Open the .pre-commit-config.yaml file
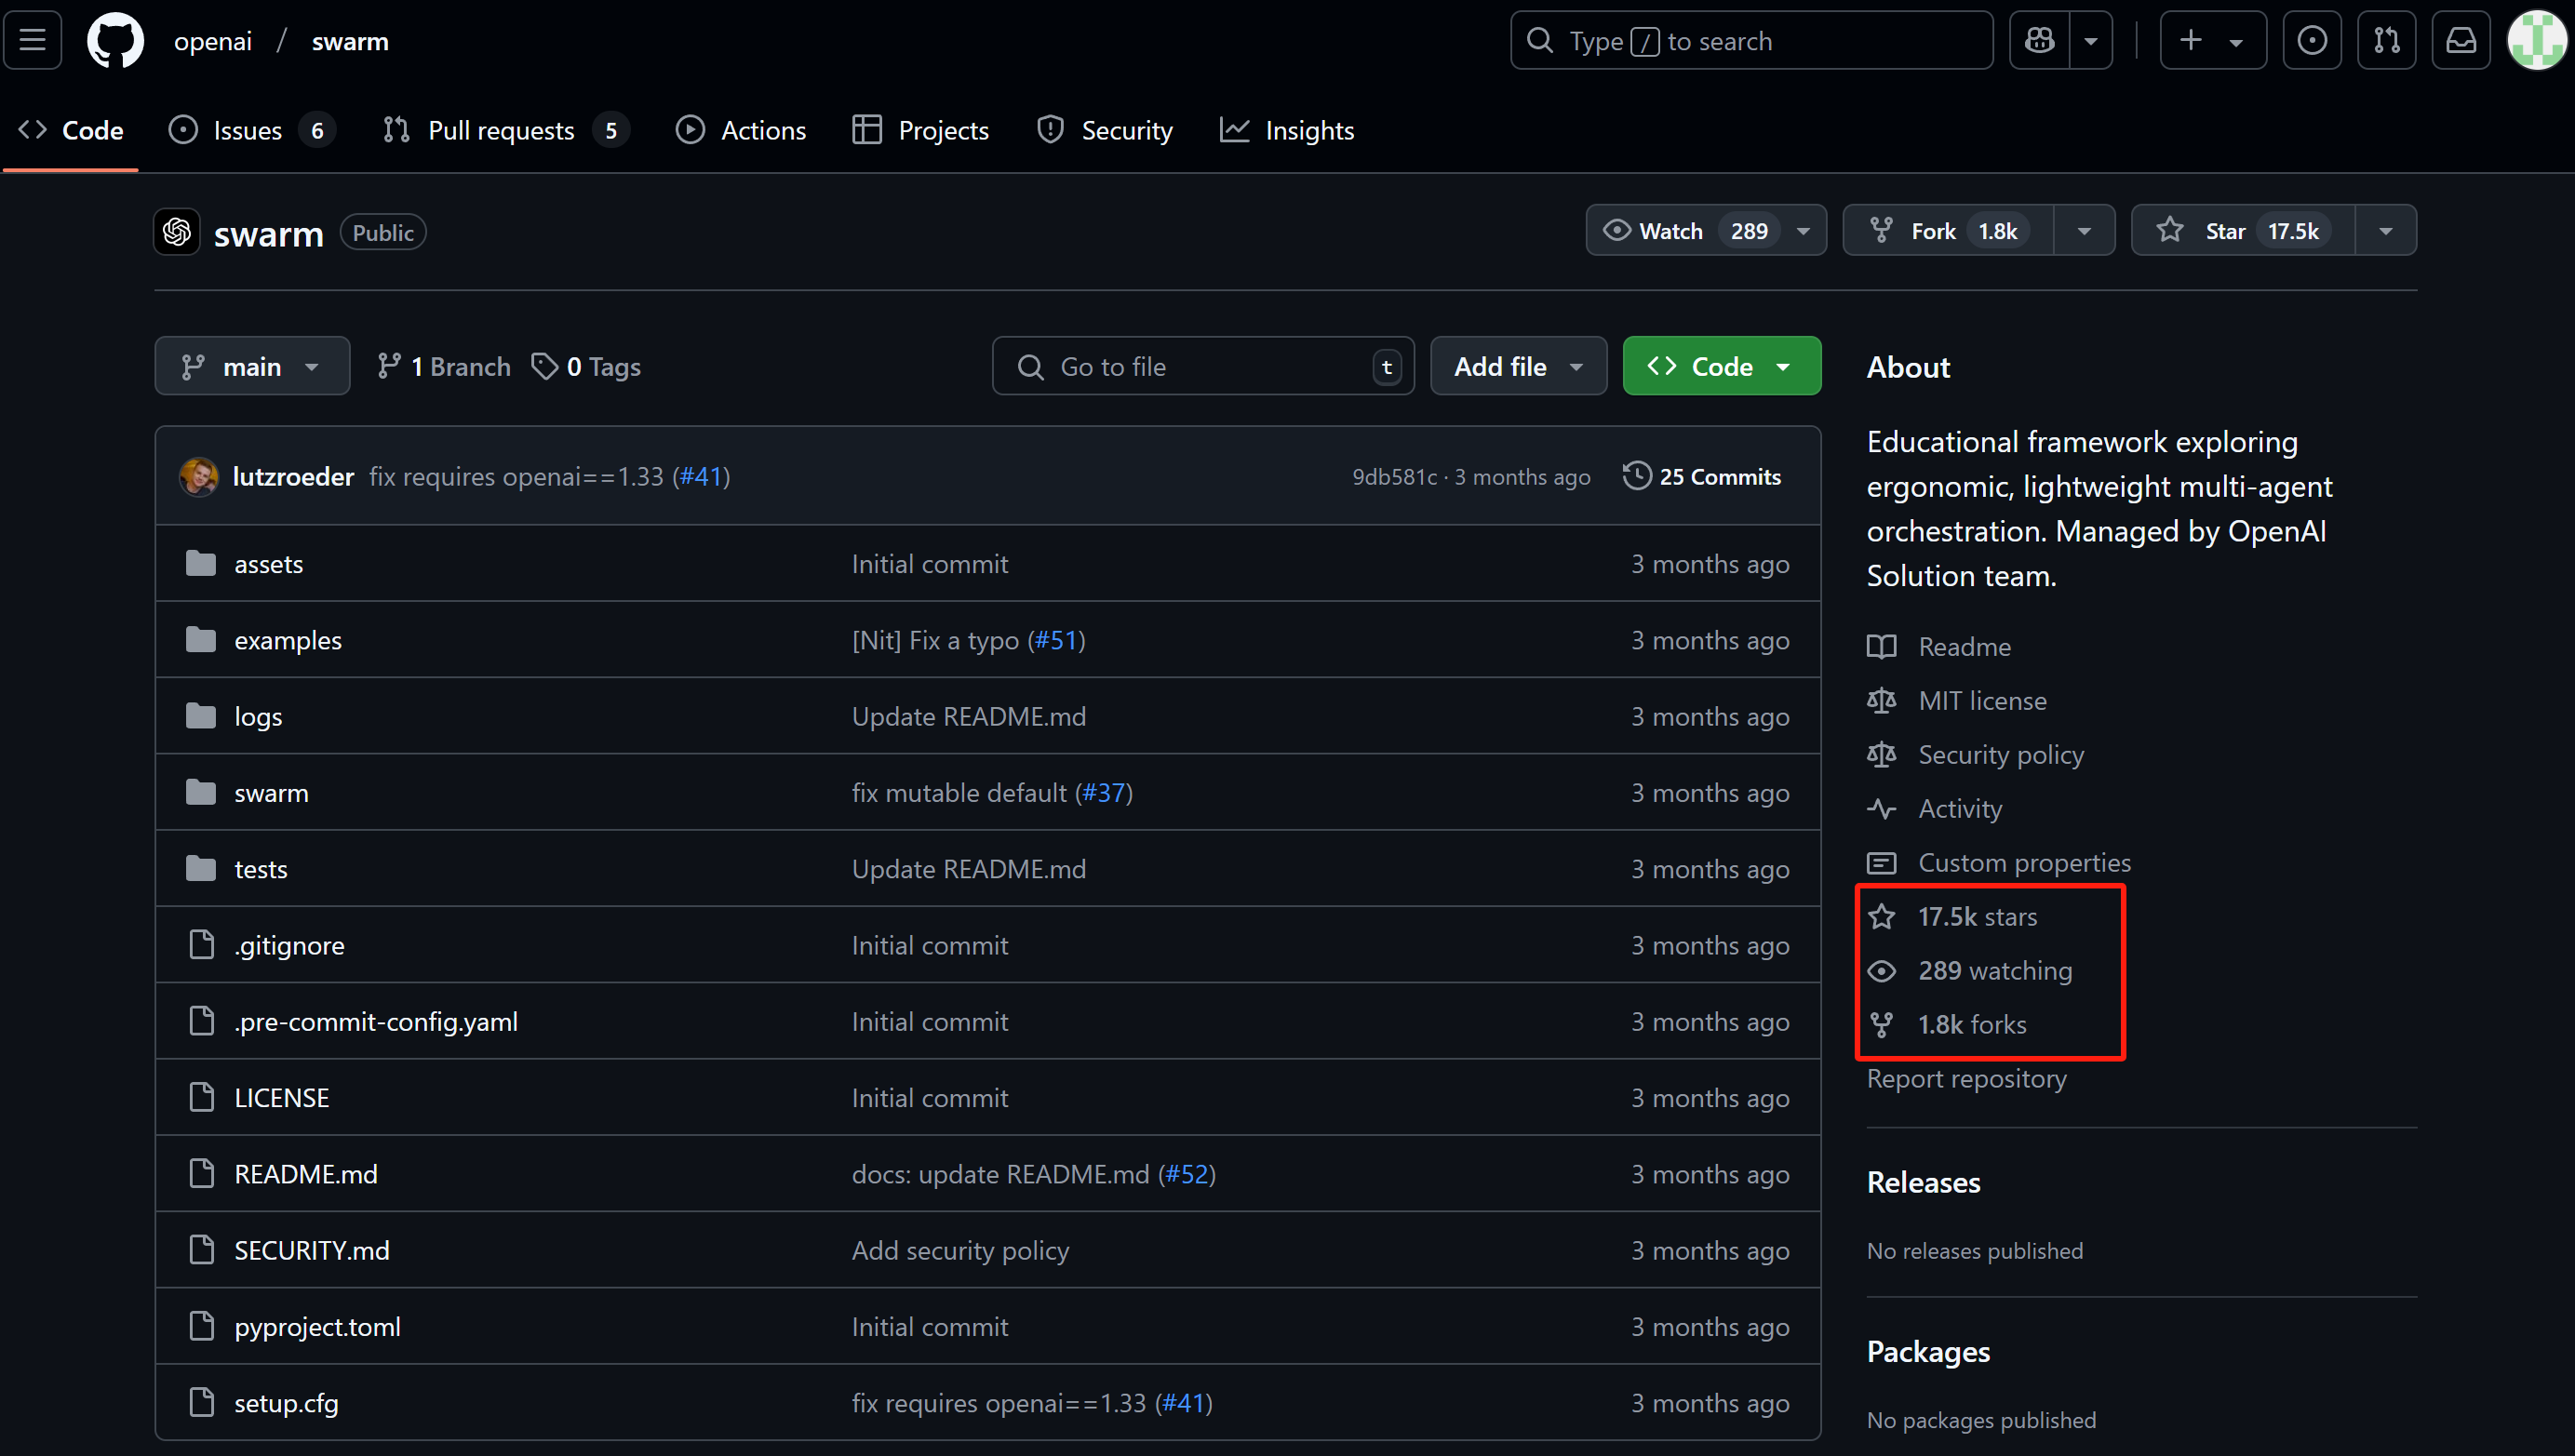The image size is (2575, 1456). pyautogui.click(x=376, y=1021)
